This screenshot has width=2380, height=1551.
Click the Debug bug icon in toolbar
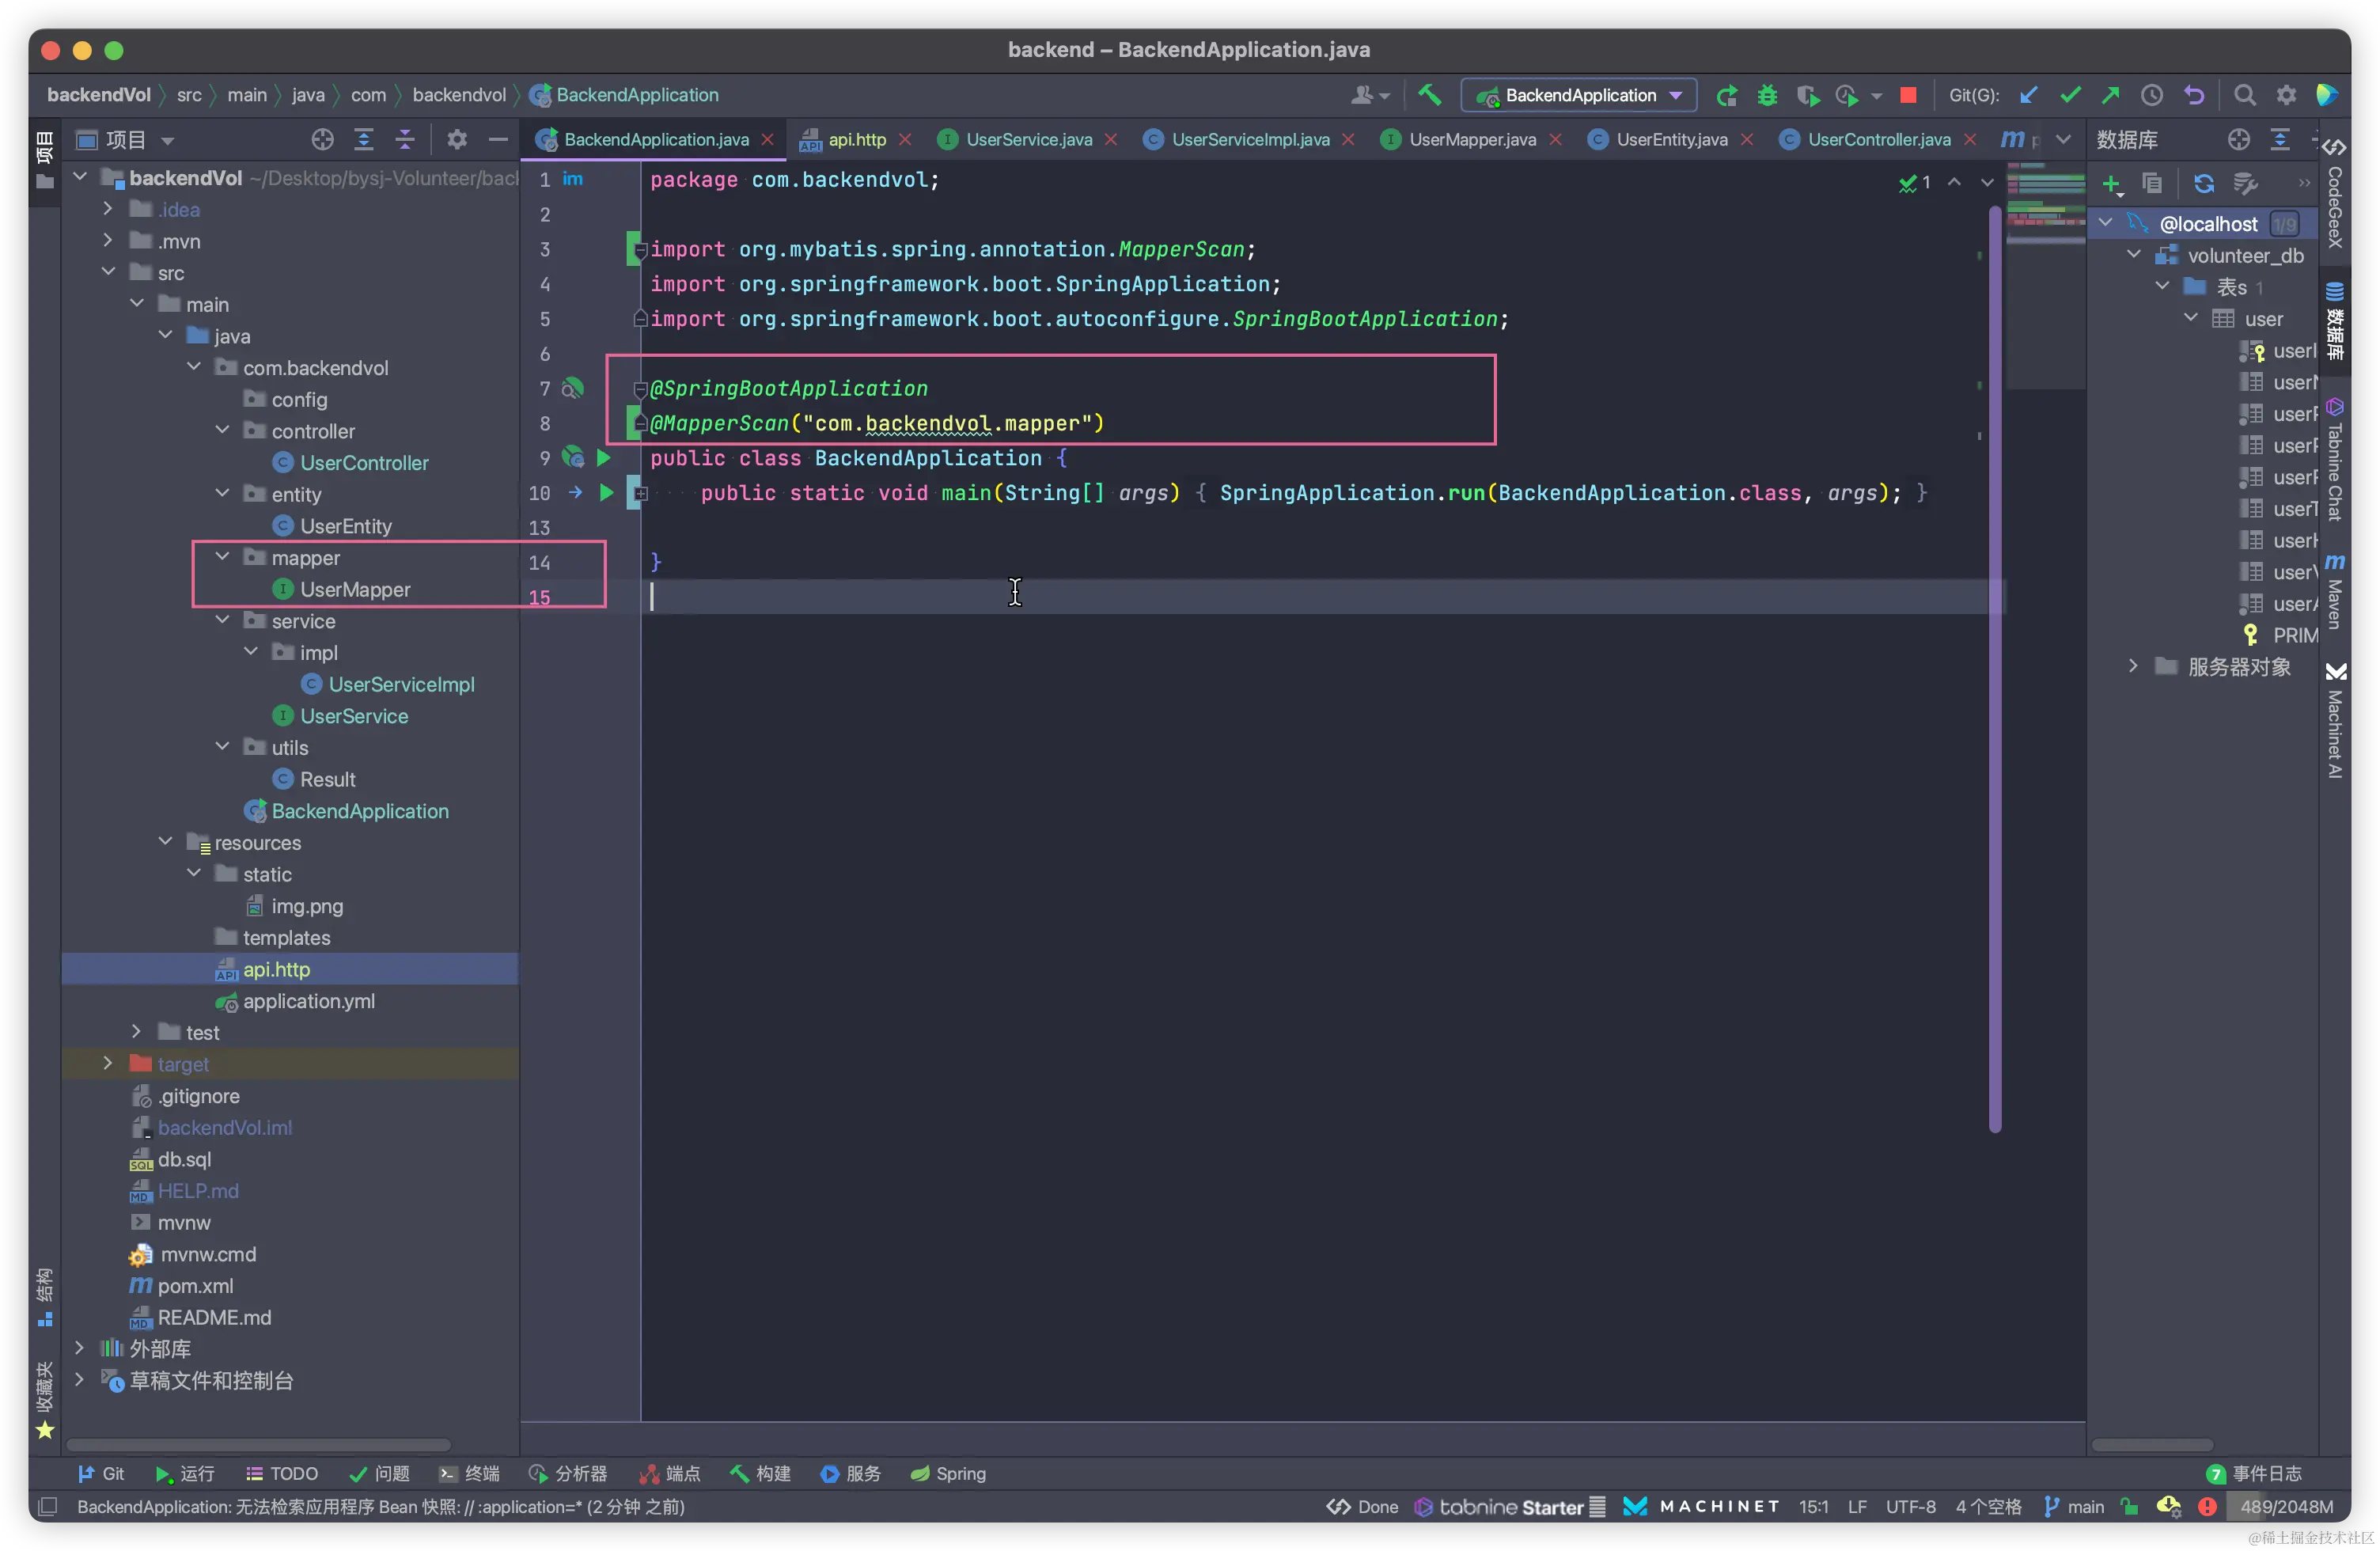pos(1767,95)
